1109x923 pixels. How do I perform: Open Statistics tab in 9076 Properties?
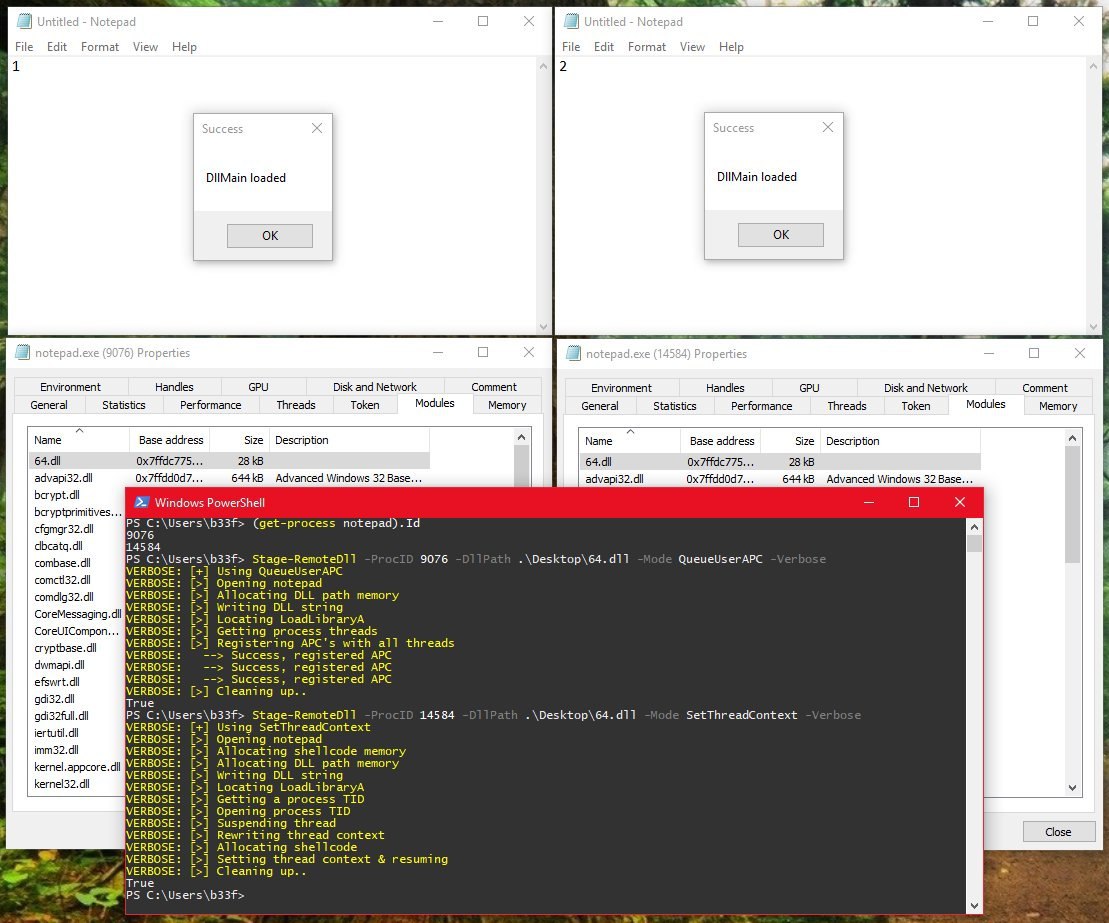(x=124, y=405)
